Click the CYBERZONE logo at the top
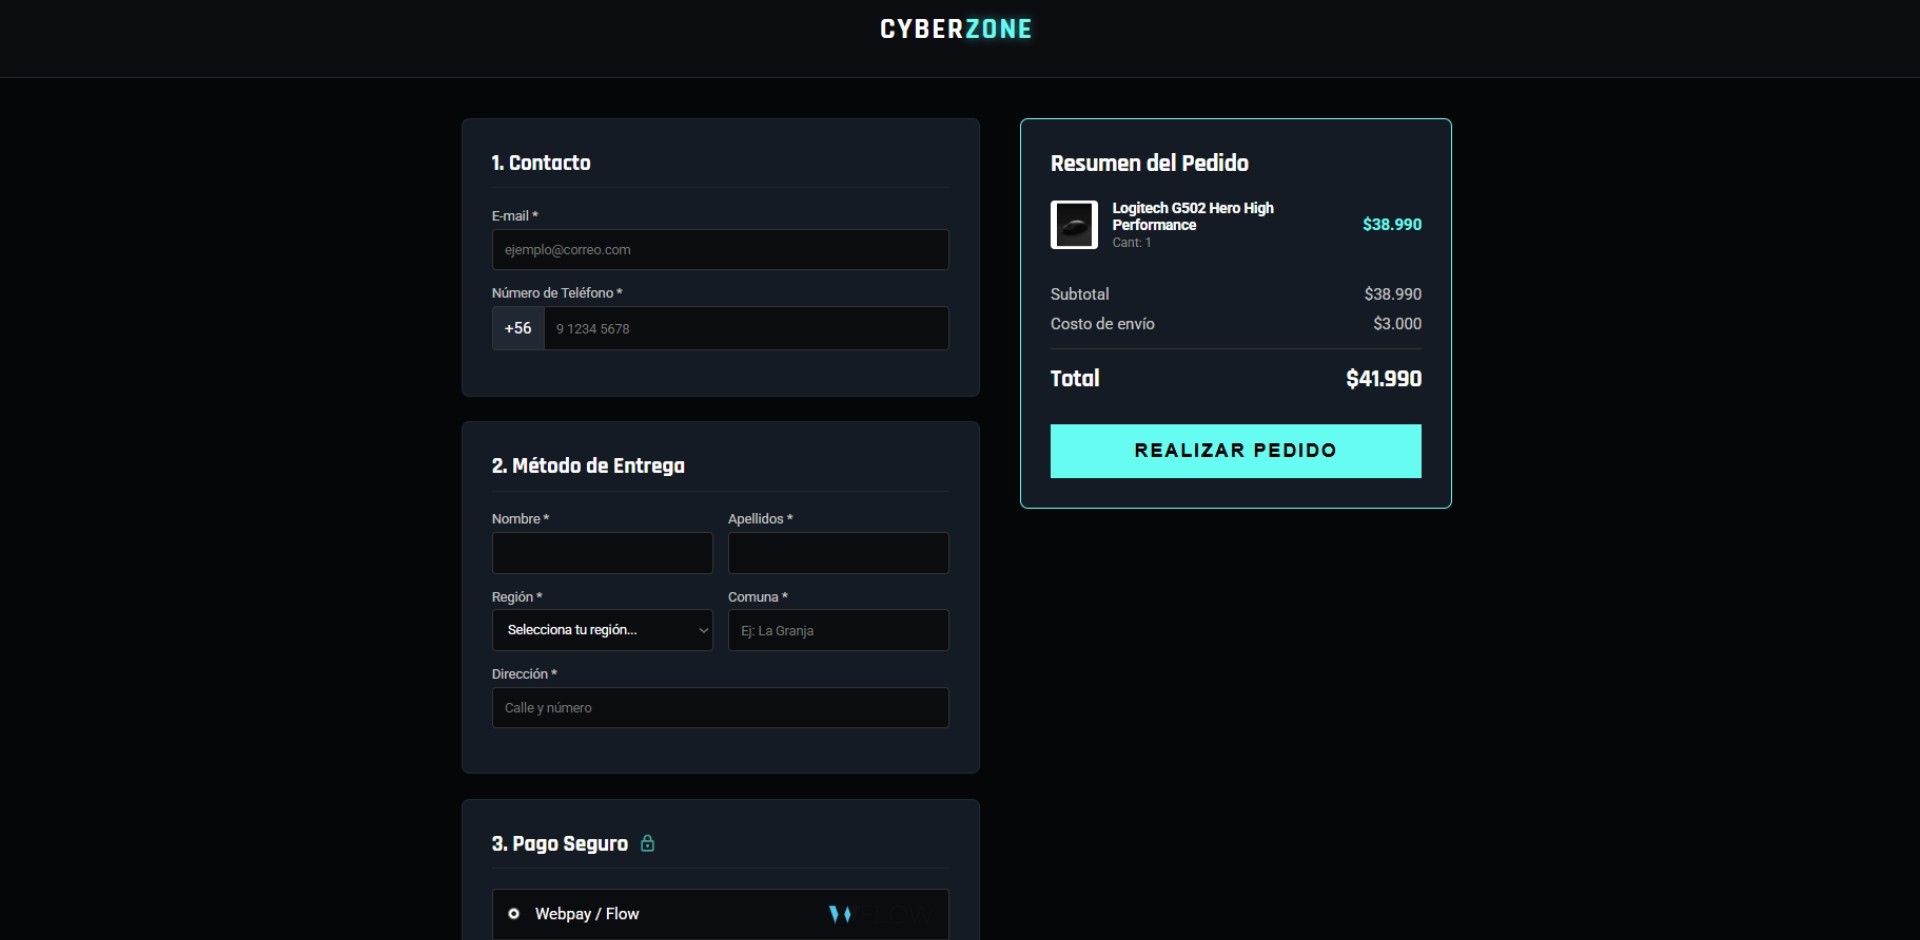1920x940 pixels. [x=955, y=28]
